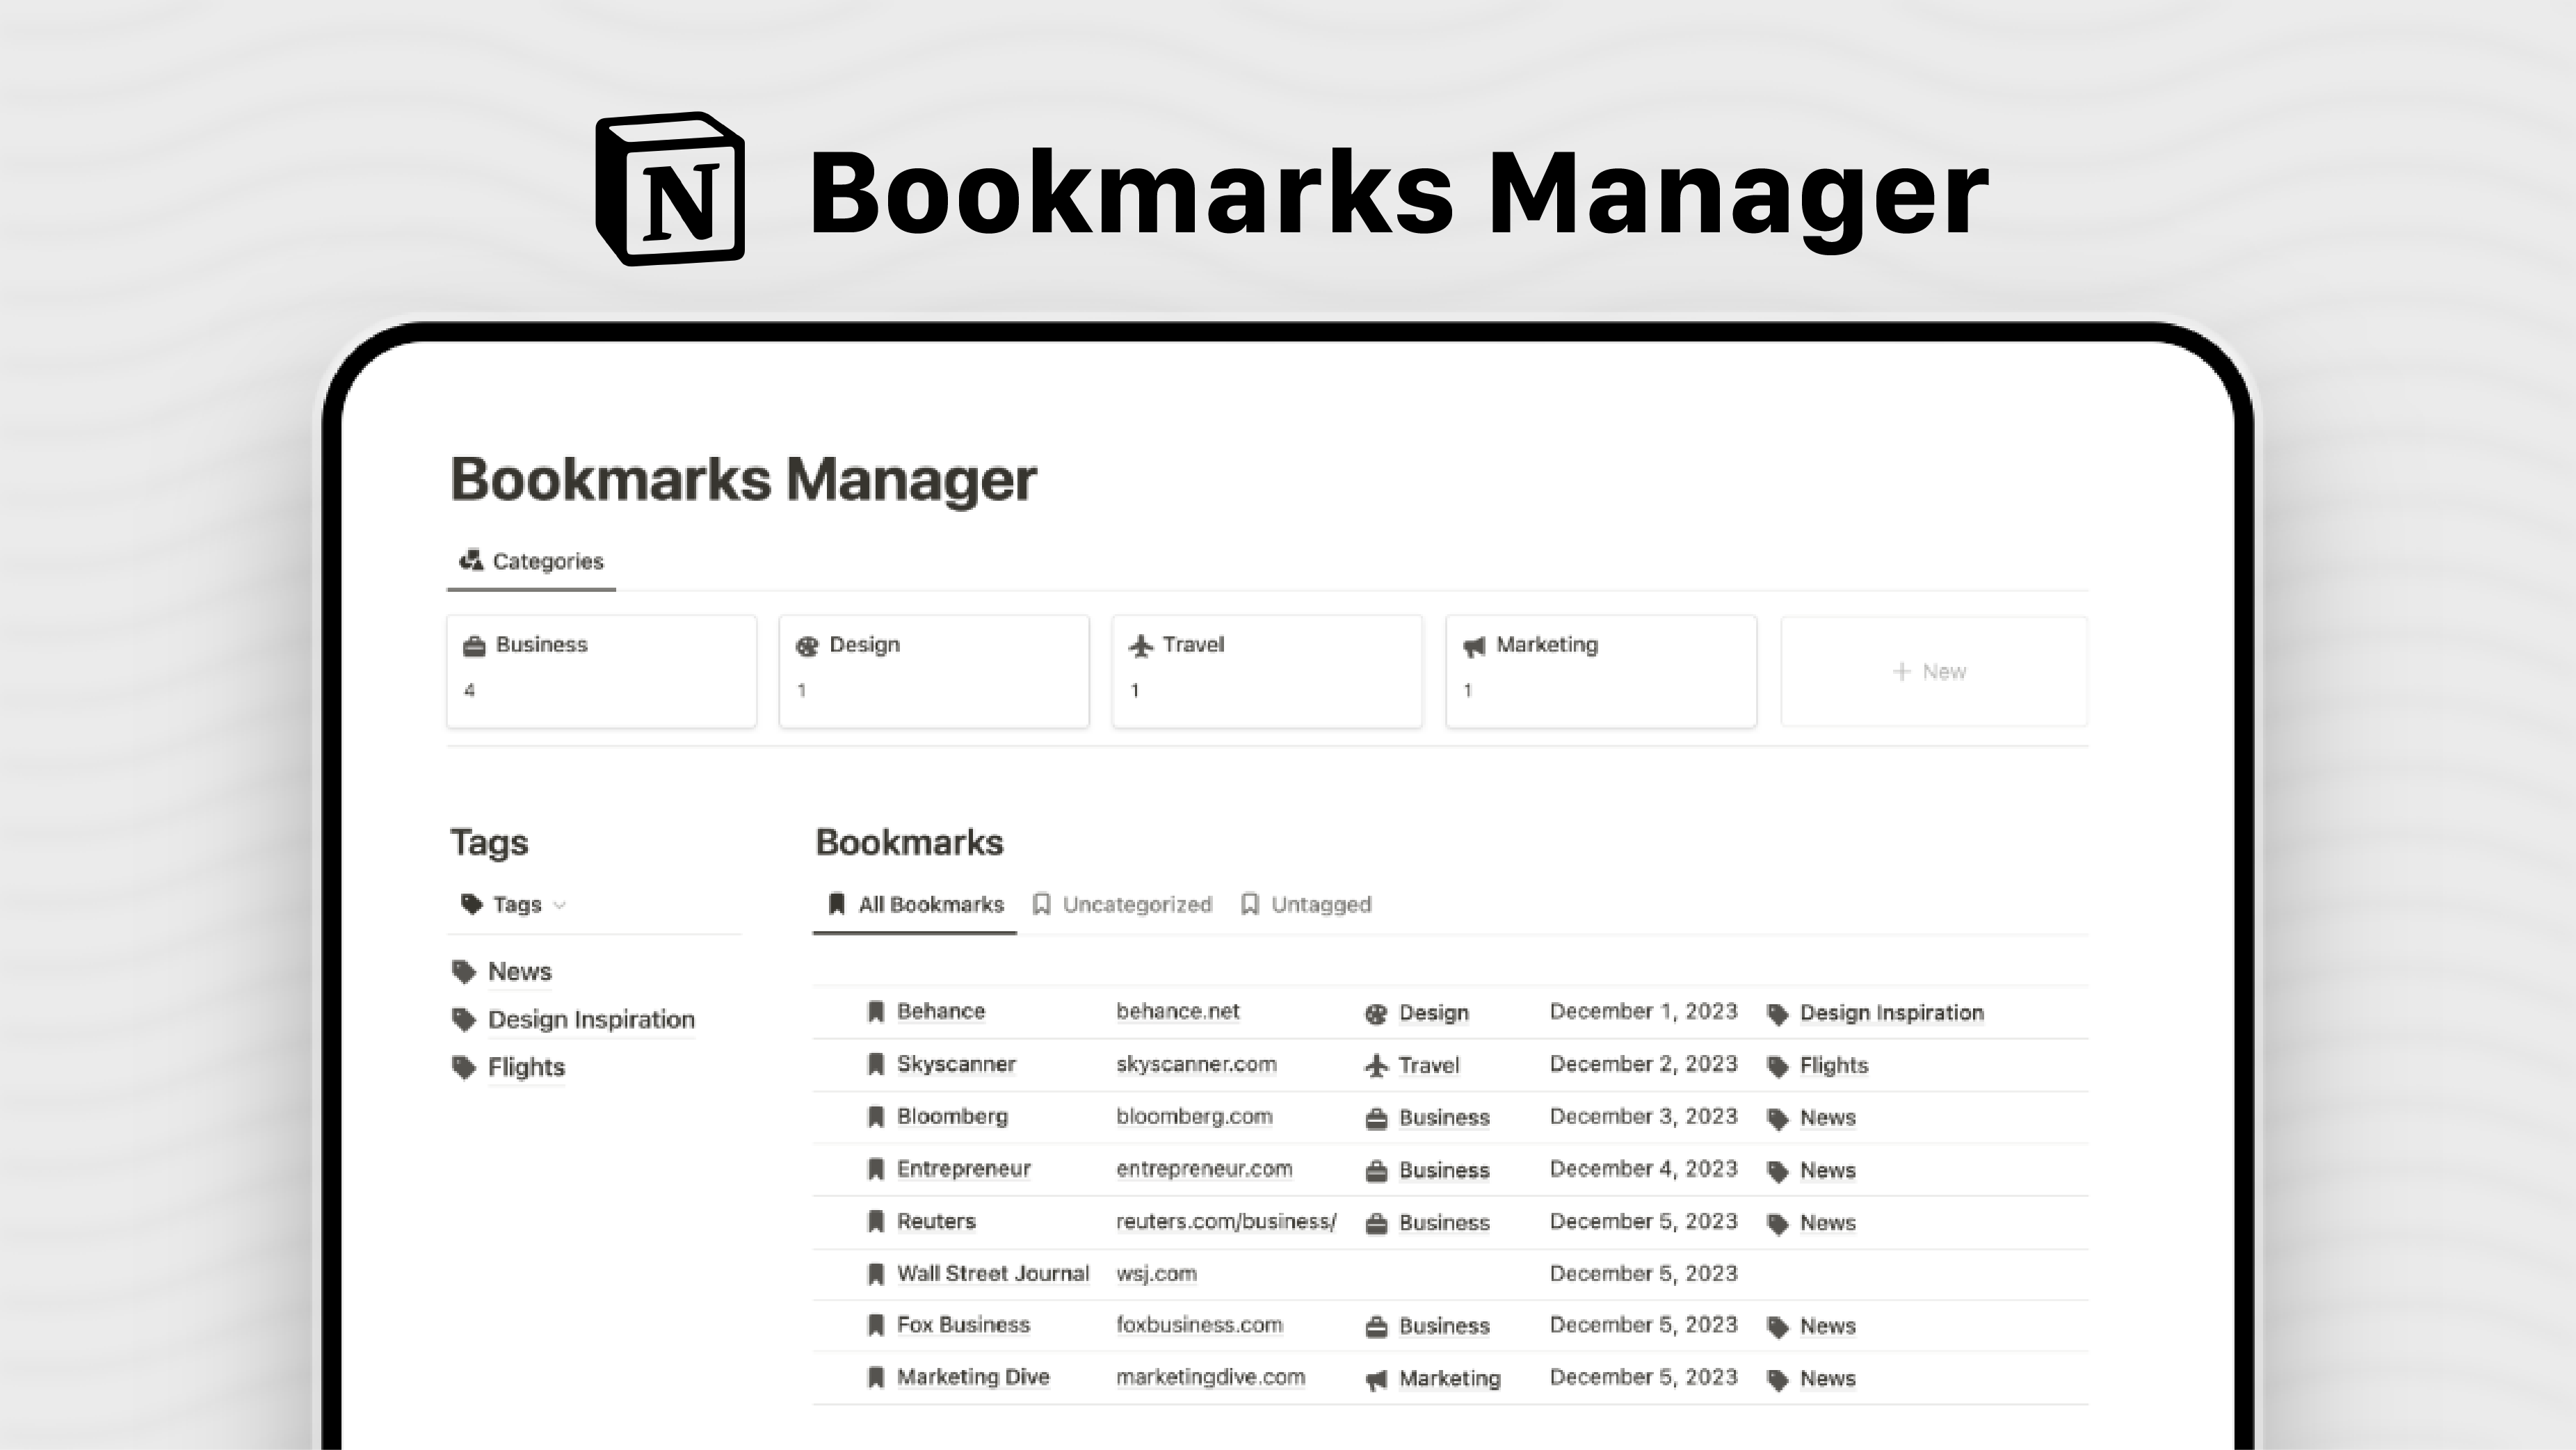Click the Notion logo icon

pyautogui.click(x=668, y=190)
